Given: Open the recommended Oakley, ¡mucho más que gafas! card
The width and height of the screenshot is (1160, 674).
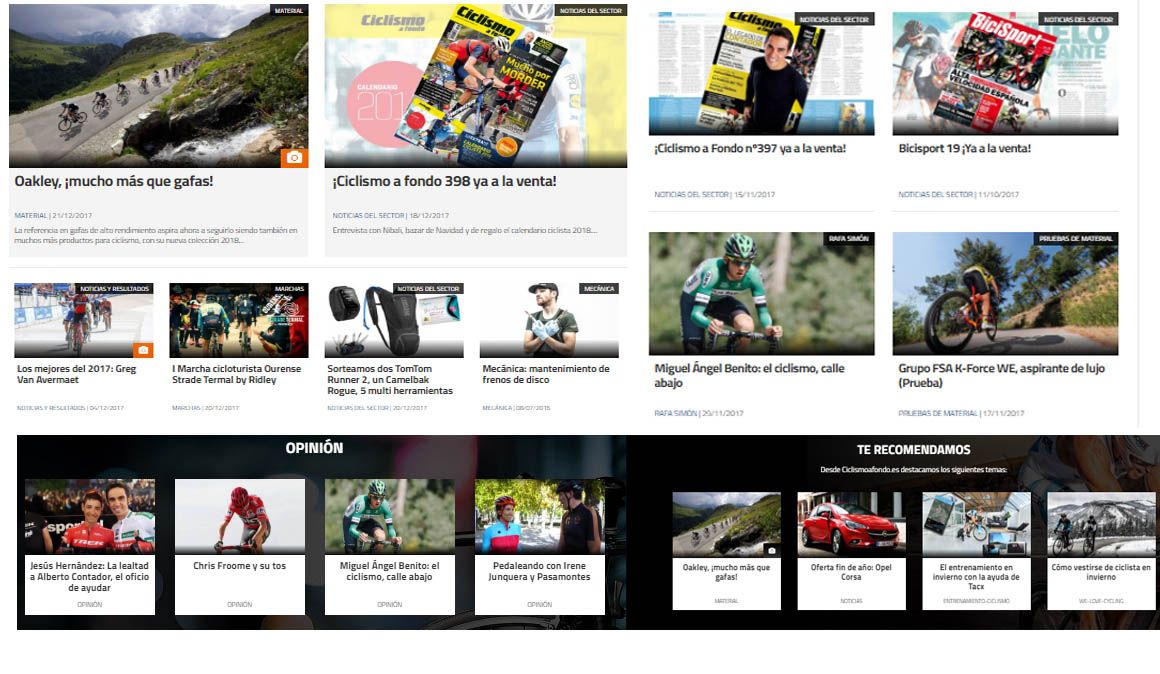Looking at the screenshot, I should point(726,550).
